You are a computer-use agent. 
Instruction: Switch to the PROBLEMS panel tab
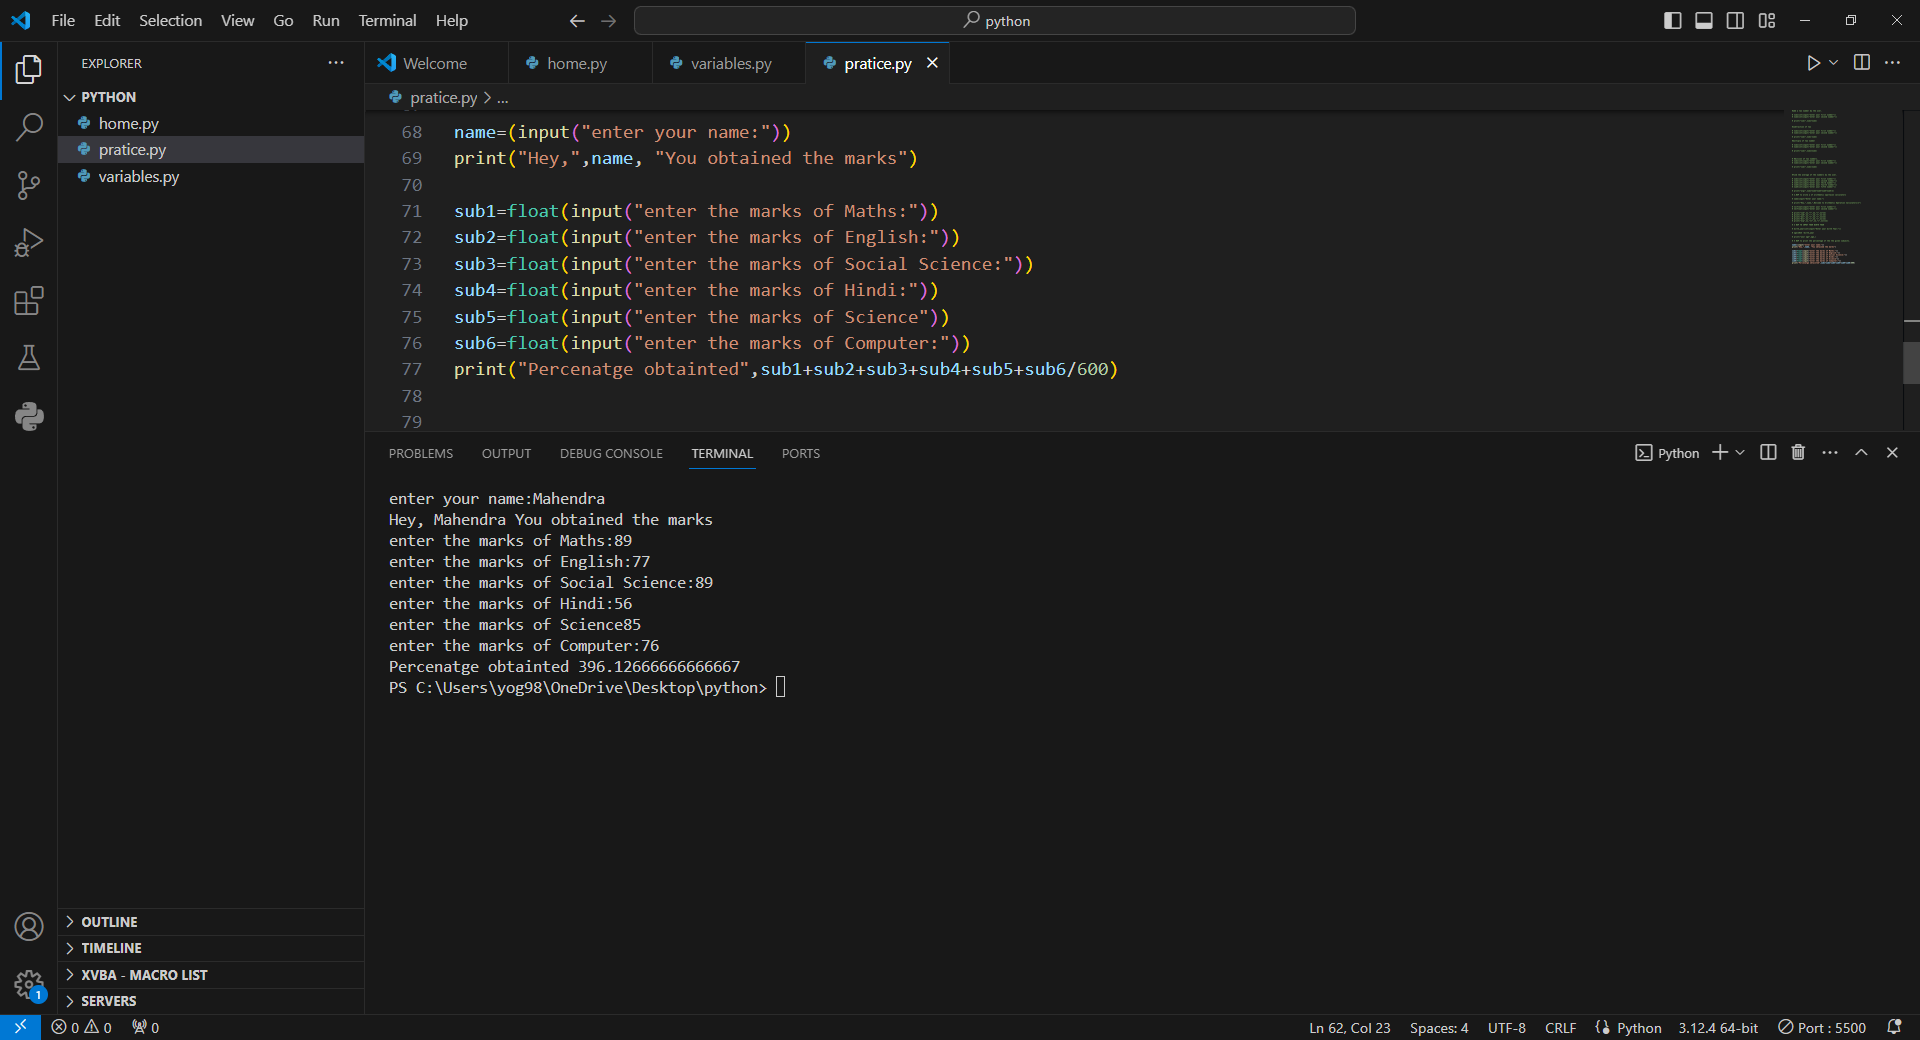click(x=421, y=454)
